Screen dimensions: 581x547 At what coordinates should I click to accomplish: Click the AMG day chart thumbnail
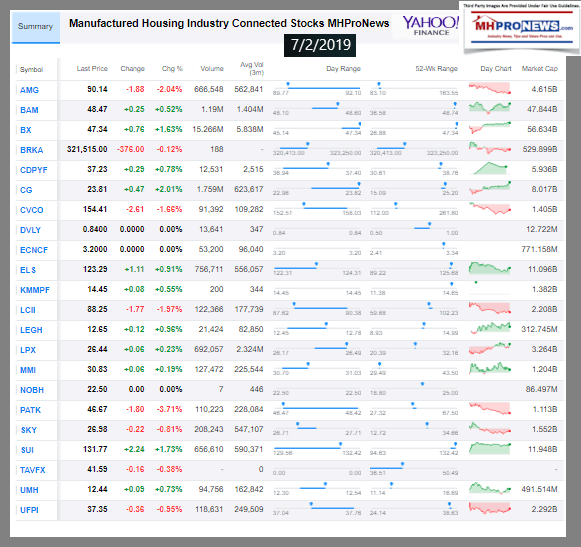(490, 89)
